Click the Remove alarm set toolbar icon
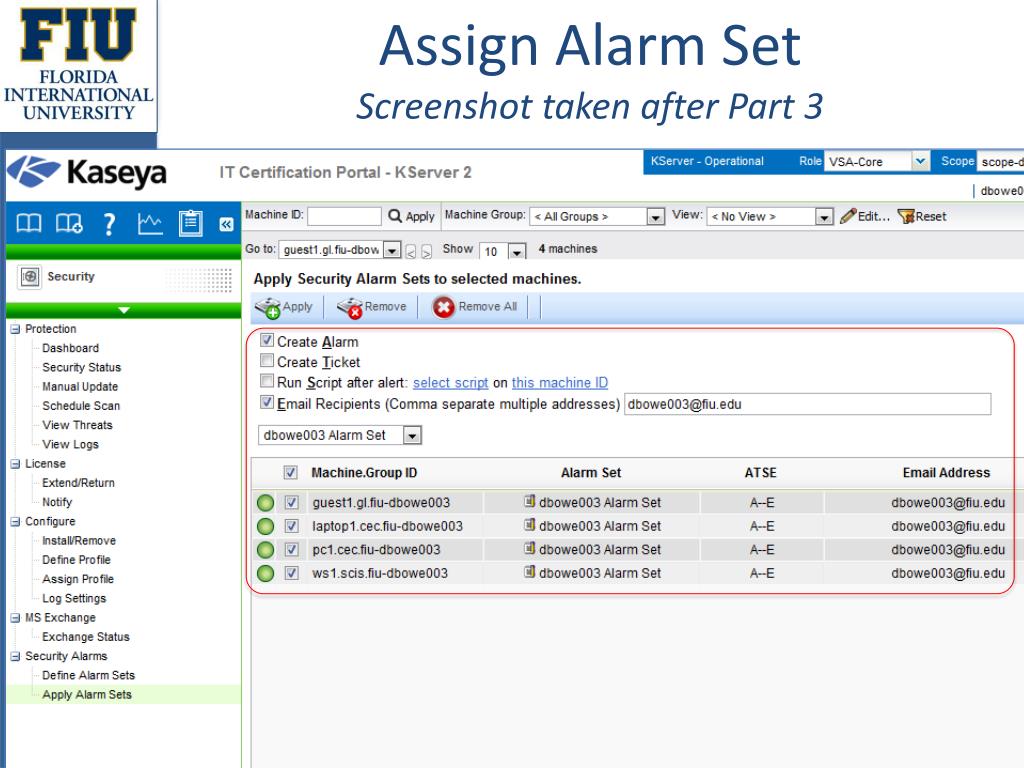Image resolution: width=1024 pixels, height=768 pixels. (x=349, y=307)
